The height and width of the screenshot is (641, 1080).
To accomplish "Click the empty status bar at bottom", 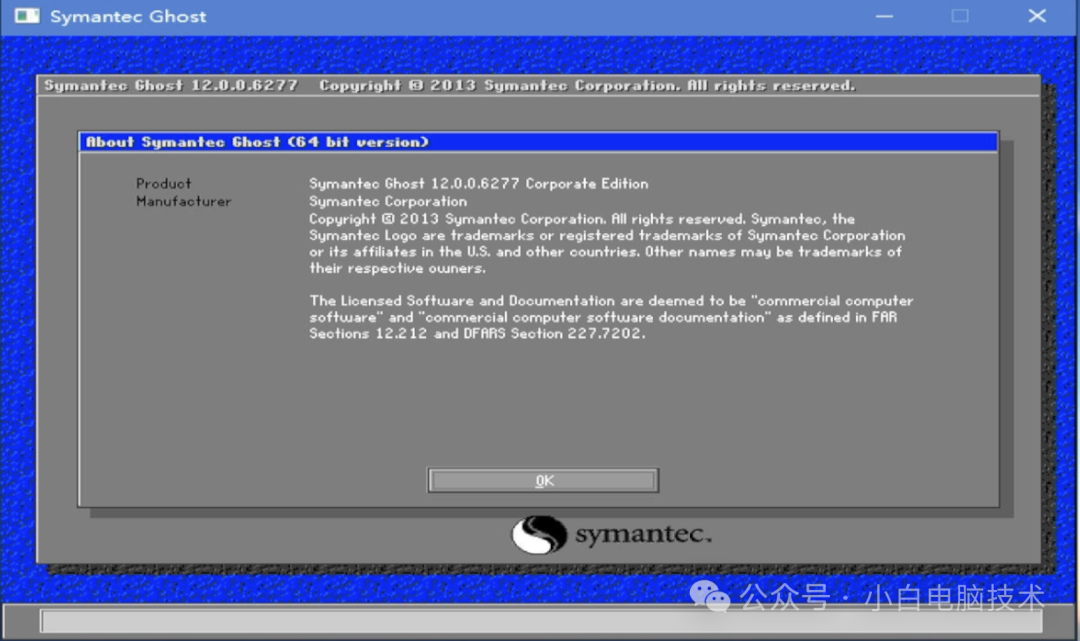I will 541,621.
